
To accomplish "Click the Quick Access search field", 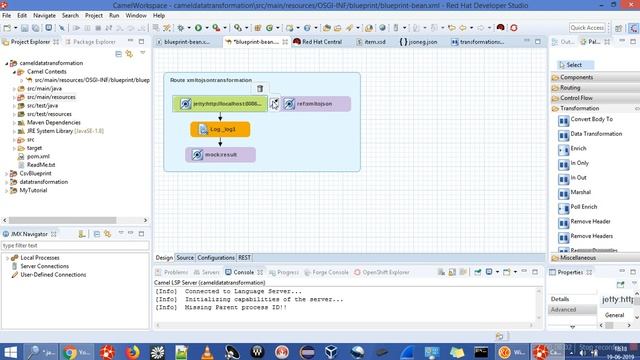I will click(x=587, y=27).
